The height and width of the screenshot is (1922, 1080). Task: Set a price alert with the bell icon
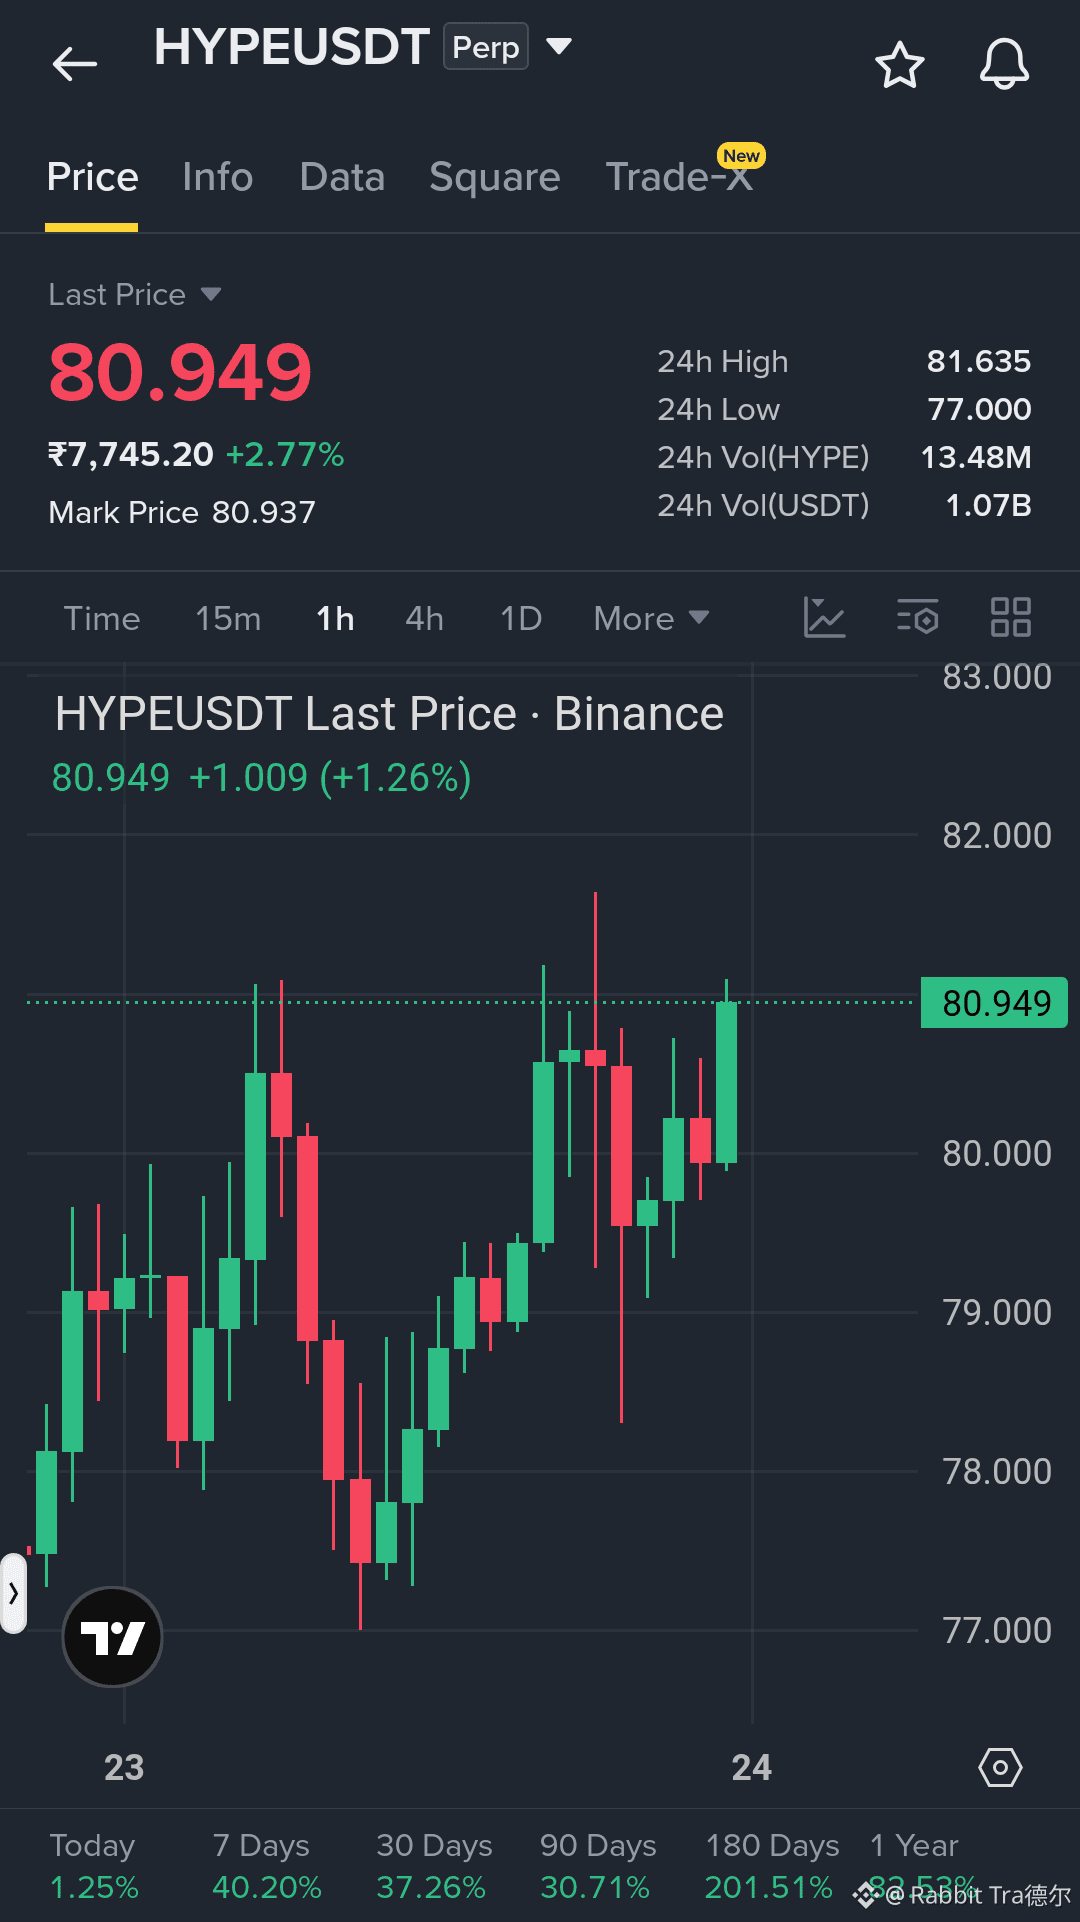point(1003,65)
